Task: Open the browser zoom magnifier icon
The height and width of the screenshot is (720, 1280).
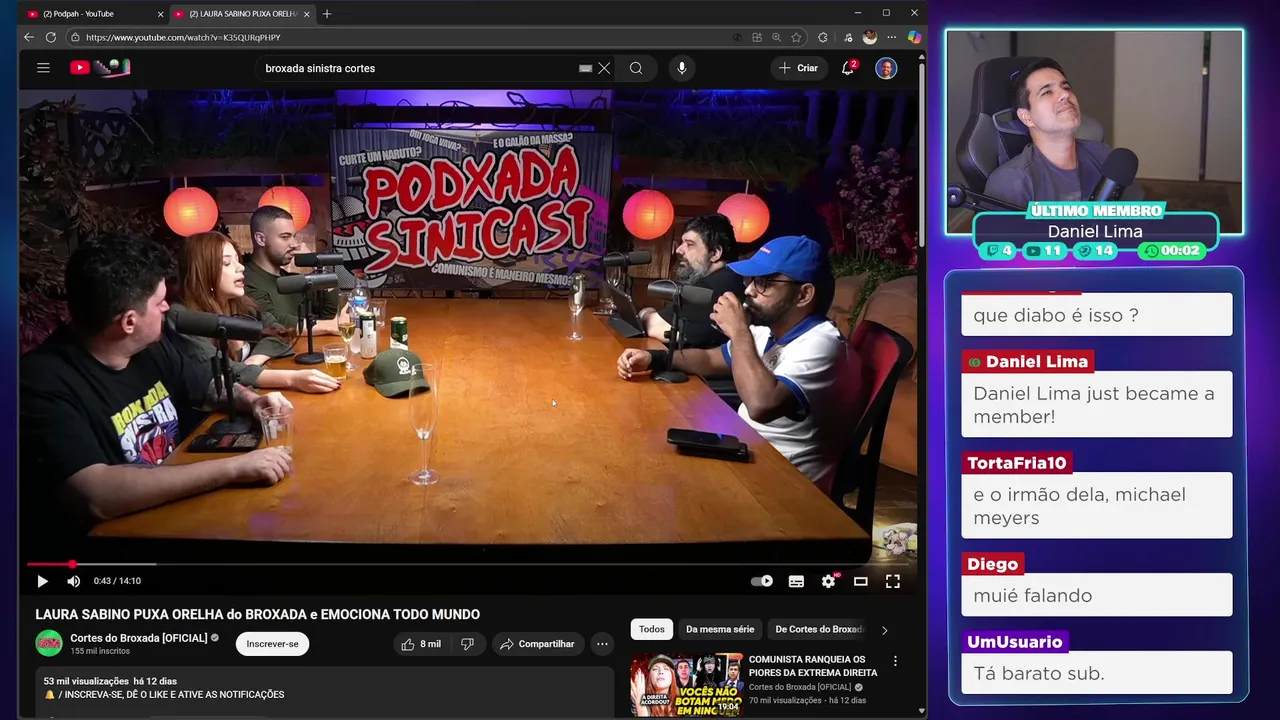Action: pyautogui.click(x=776, y=37)
